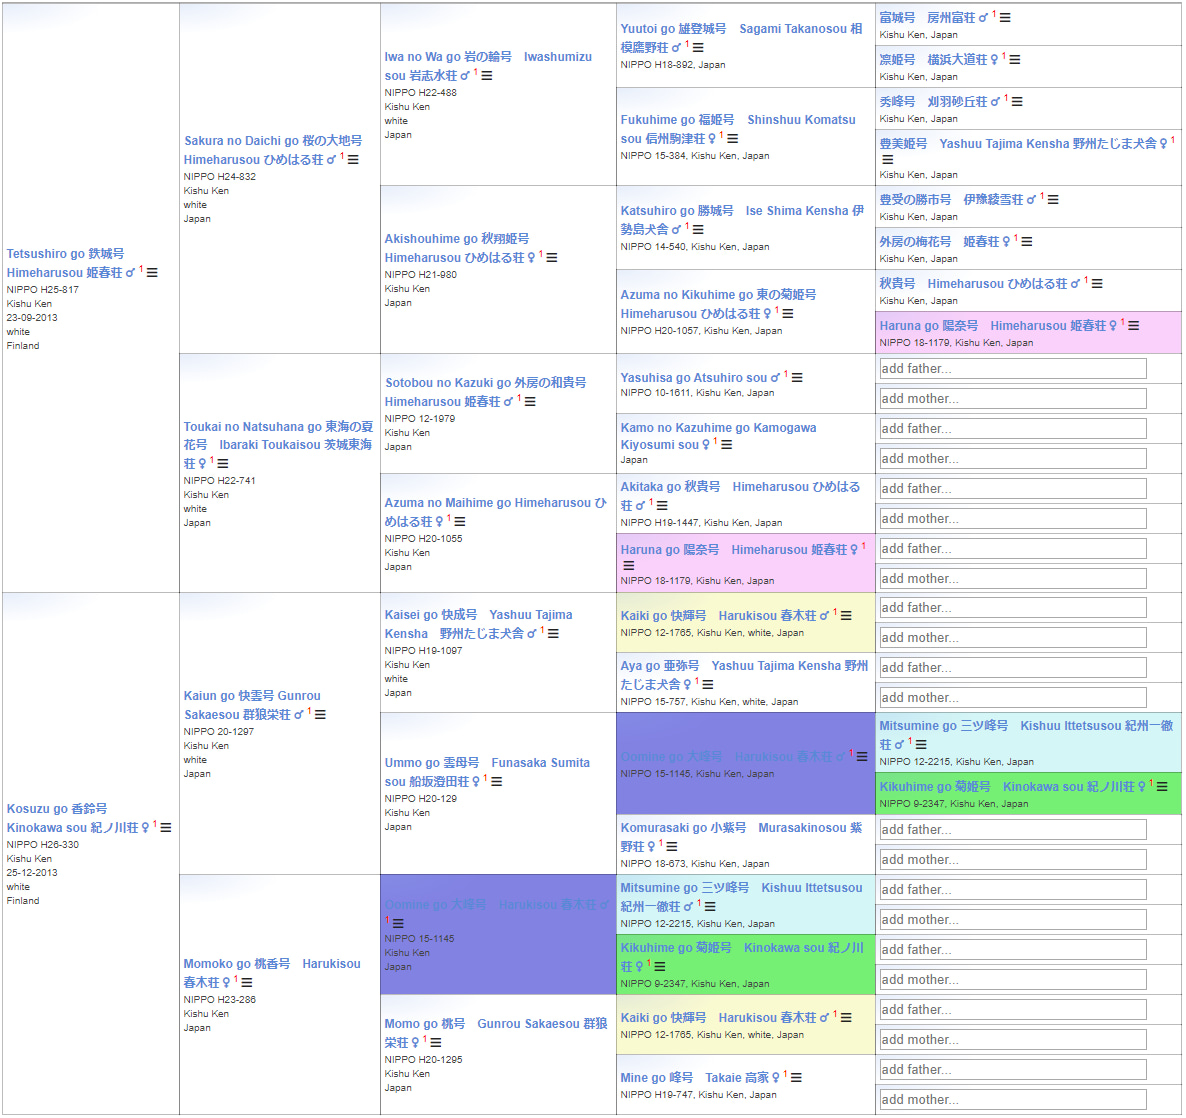Click the menu icon next to Kaiun go
1186x1118 pixels.
pyautogui.click(x=320, y=715)
